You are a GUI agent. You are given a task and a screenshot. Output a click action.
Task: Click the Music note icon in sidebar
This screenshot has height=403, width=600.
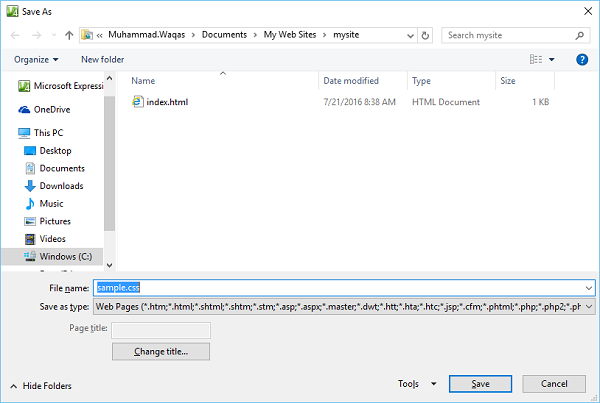[x=30, y=204]
